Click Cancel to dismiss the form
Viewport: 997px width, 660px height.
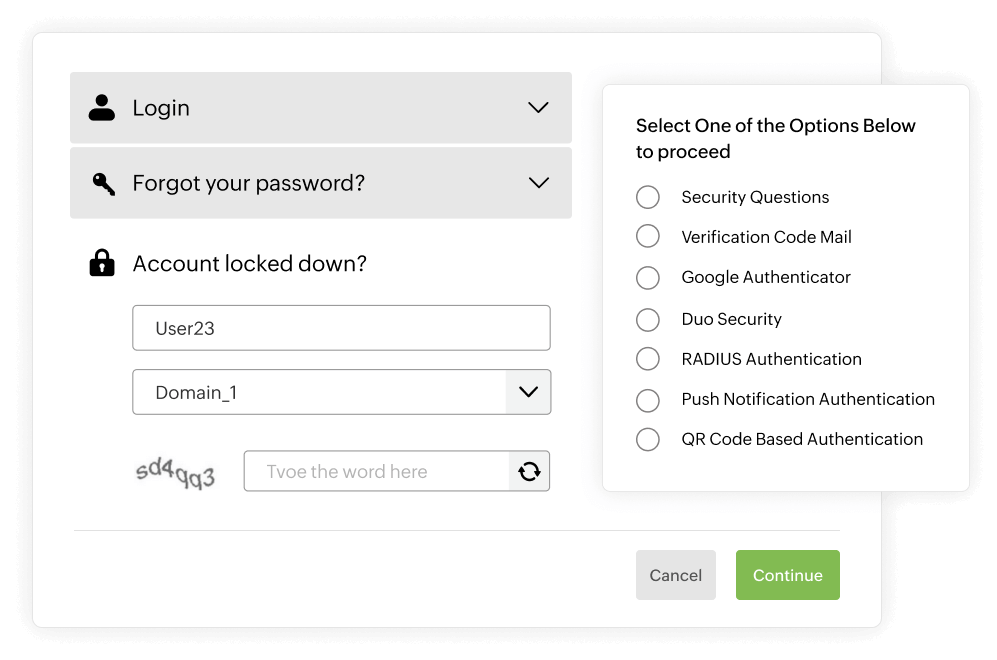point(675,575)
